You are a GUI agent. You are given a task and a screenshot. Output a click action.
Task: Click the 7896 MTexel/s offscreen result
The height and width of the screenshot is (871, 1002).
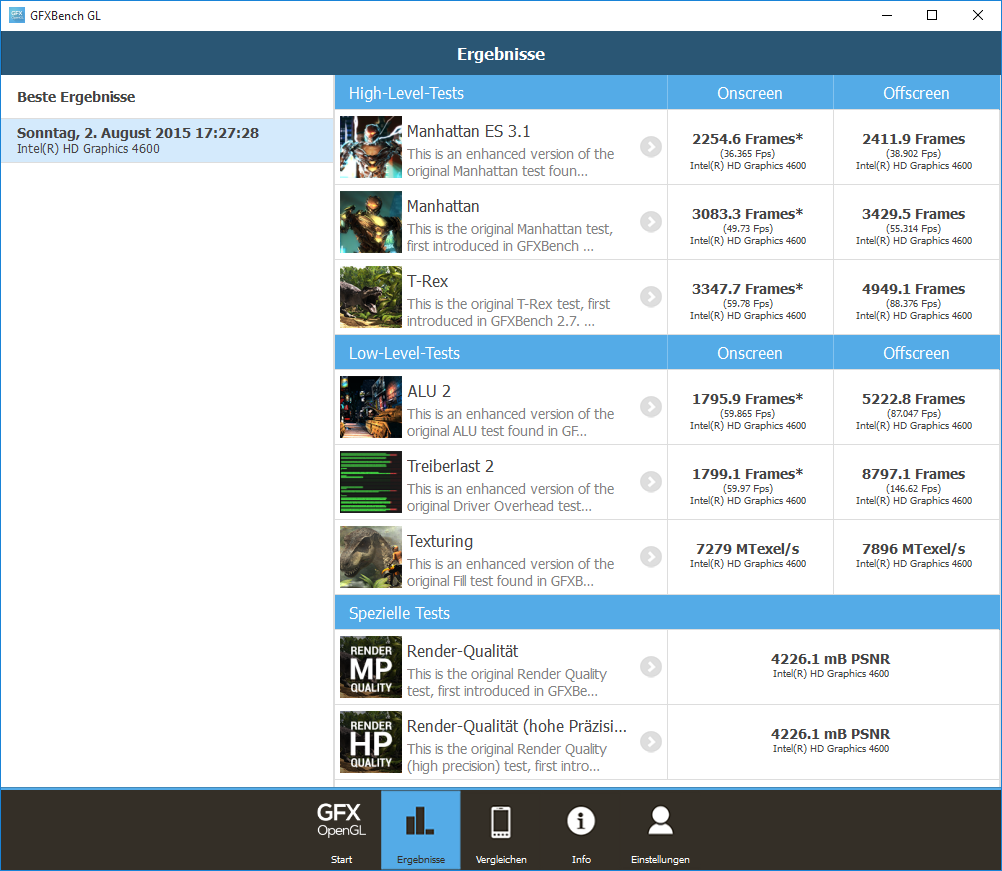pyautogui.click(x=914, y=549)
